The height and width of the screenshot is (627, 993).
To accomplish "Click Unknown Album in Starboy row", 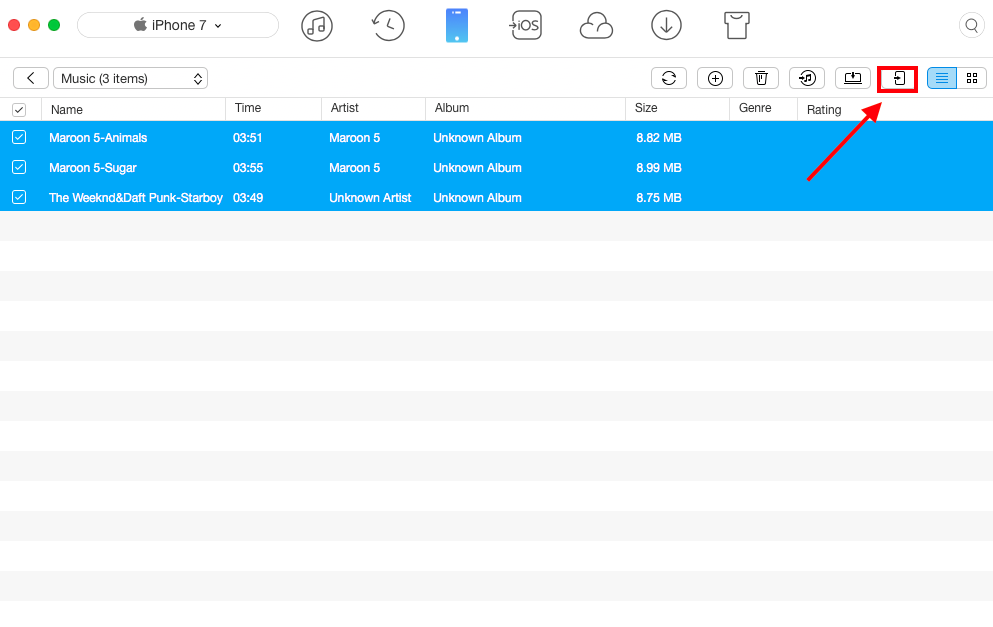I will pos(478,198).
